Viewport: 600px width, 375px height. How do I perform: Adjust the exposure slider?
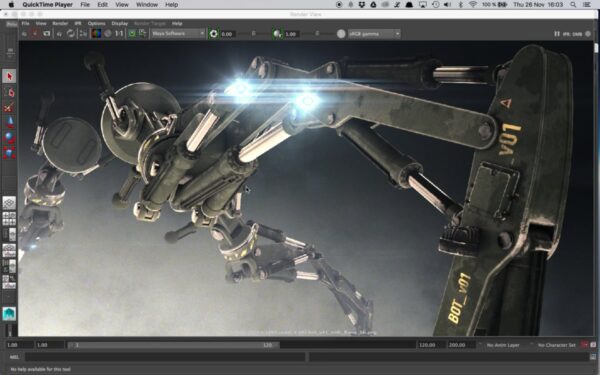[253, 34]
